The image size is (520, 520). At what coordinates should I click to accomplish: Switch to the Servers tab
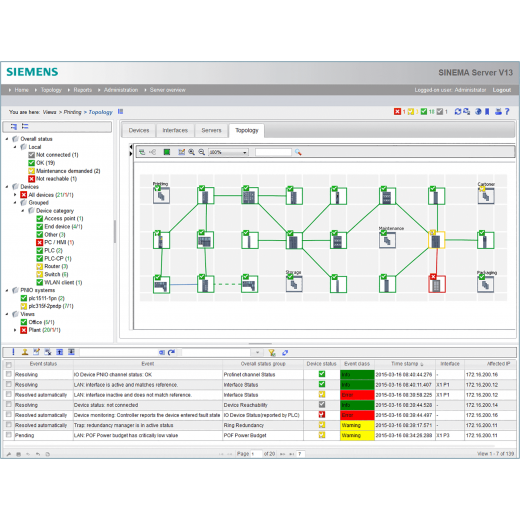211,130
